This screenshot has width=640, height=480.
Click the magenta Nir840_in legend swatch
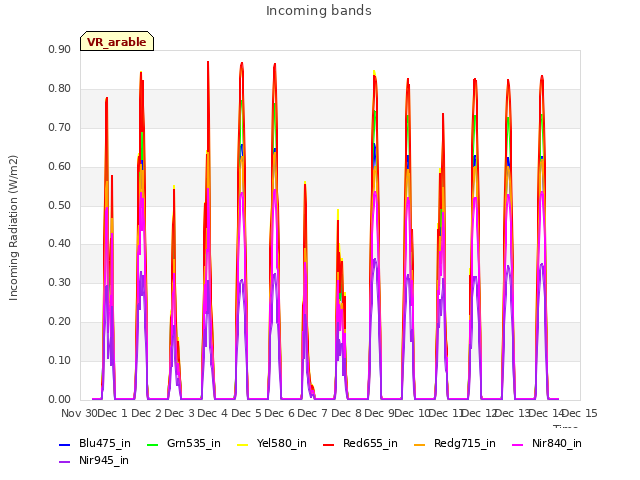(518, 444)
